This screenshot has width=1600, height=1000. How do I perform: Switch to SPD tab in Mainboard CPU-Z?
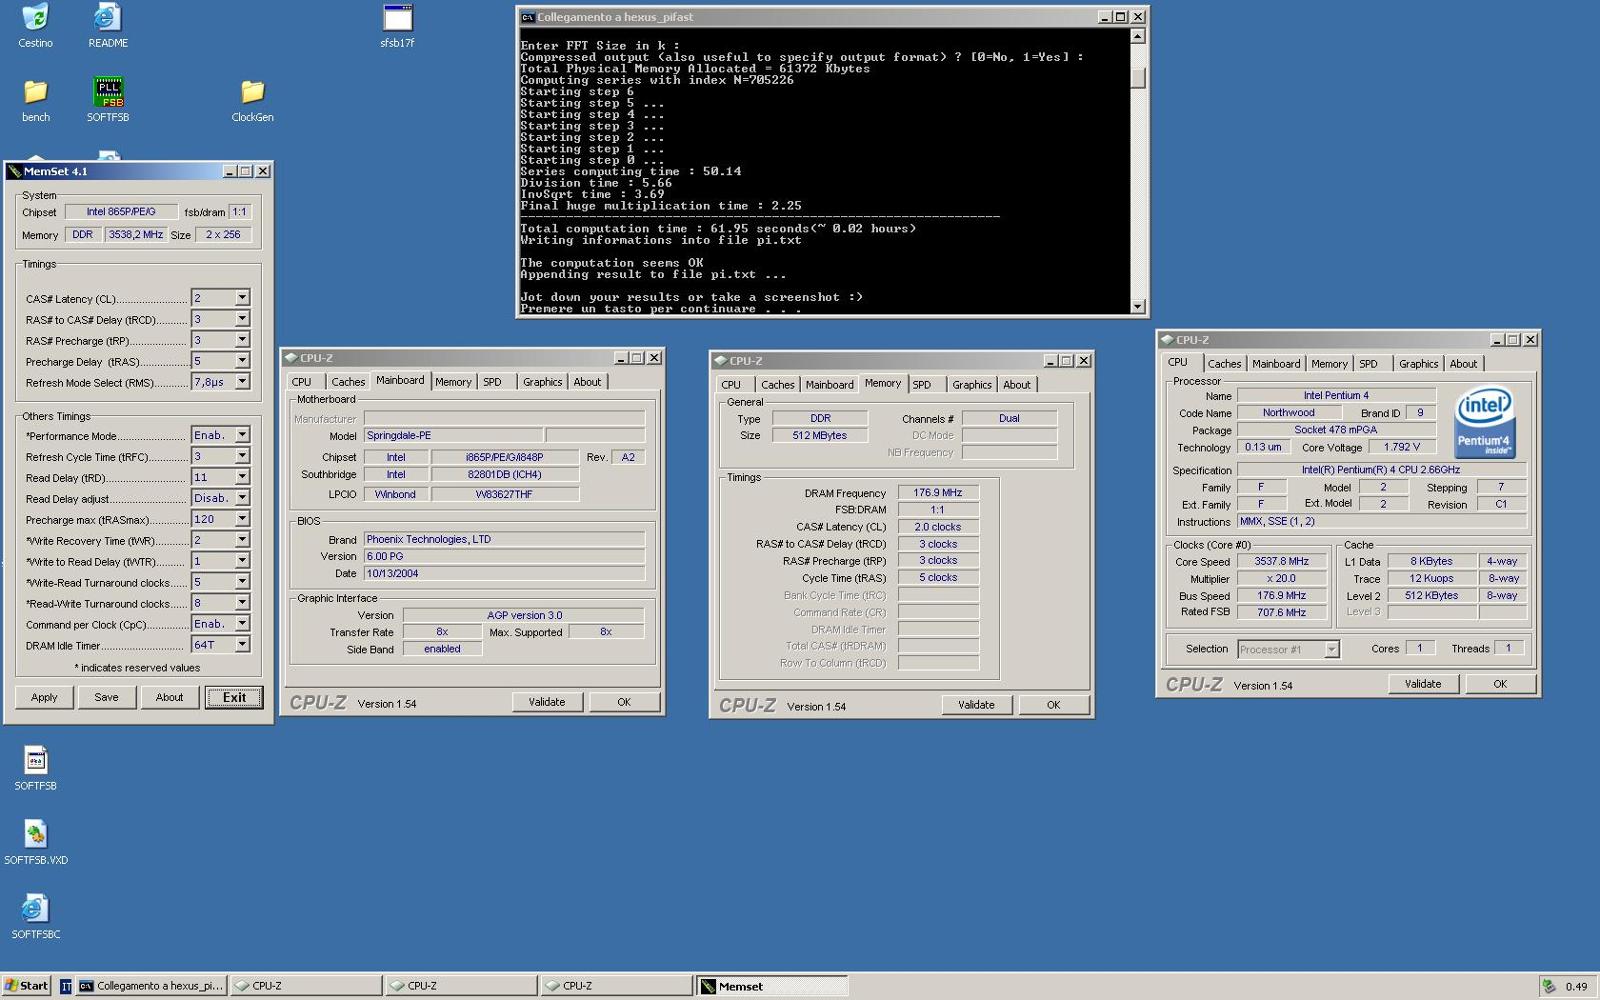(x=493, y=382)
